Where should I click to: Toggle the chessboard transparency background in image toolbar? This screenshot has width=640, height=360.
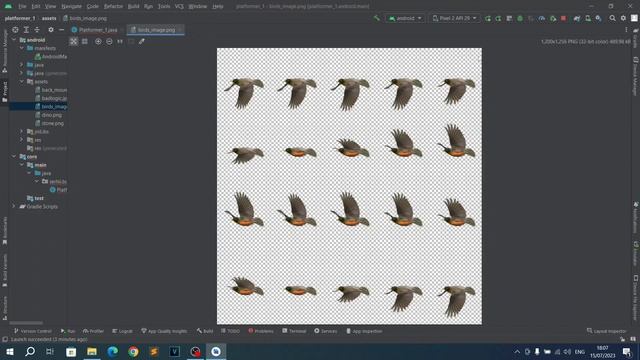73,41
